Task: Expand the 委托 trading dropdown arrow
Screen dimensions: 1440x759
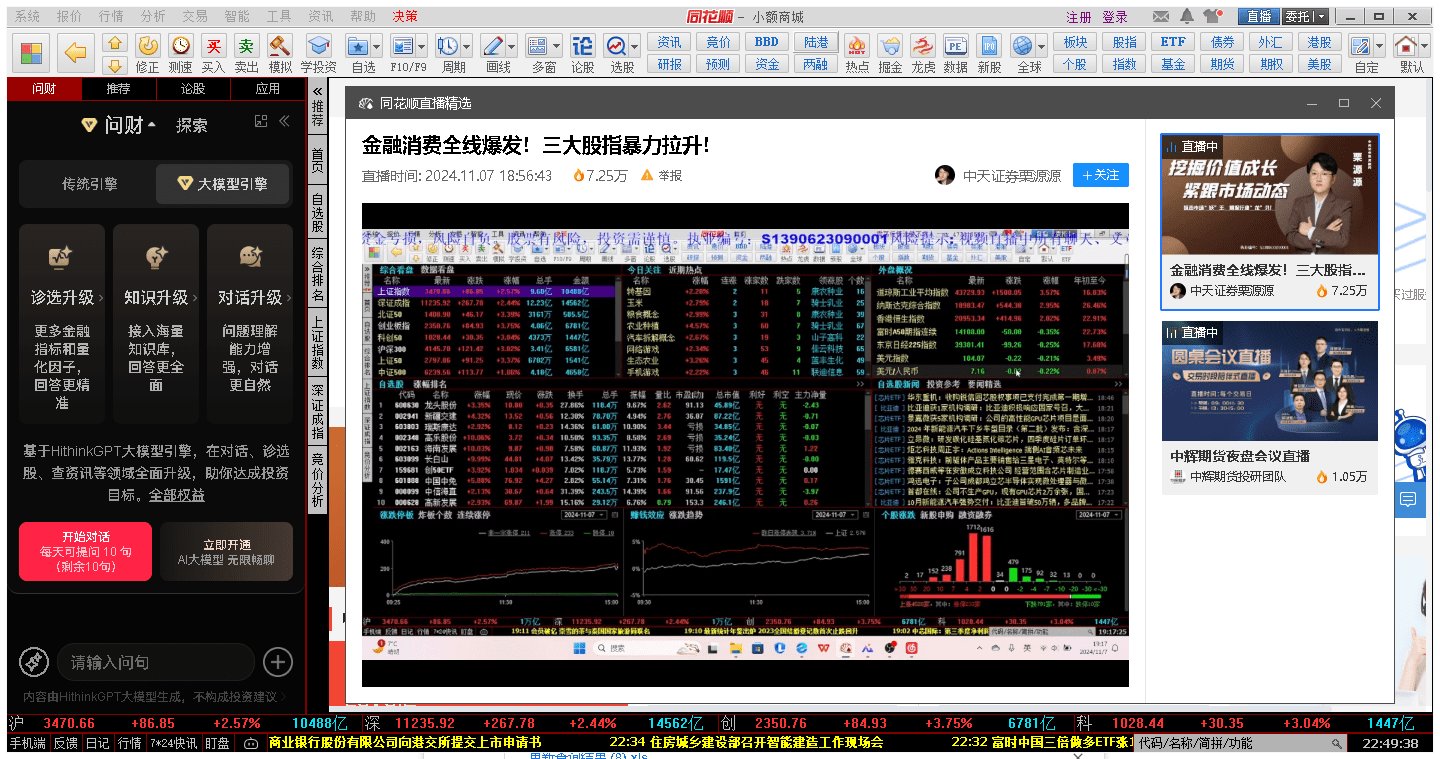Action: pos(1321,16)
